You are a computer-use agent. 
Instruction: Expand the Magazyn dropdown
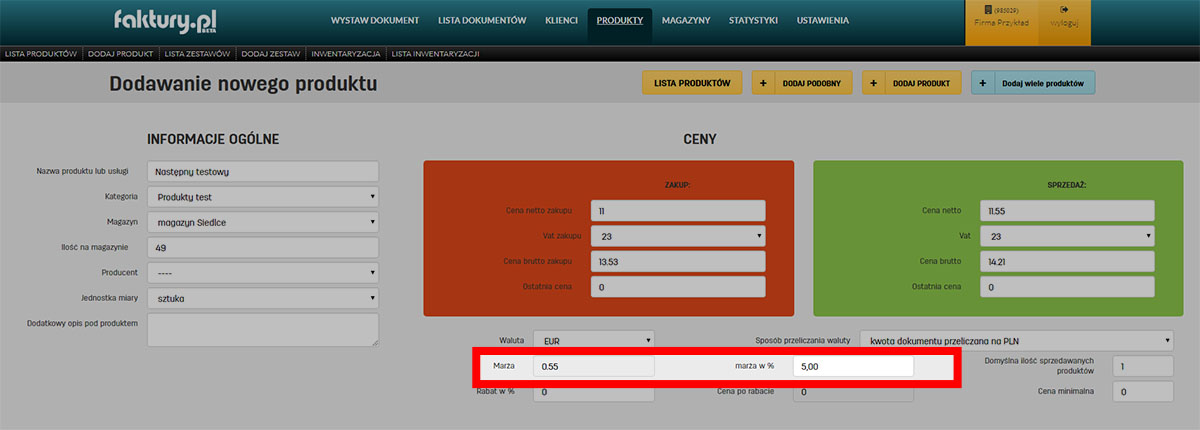coord(263,222)
